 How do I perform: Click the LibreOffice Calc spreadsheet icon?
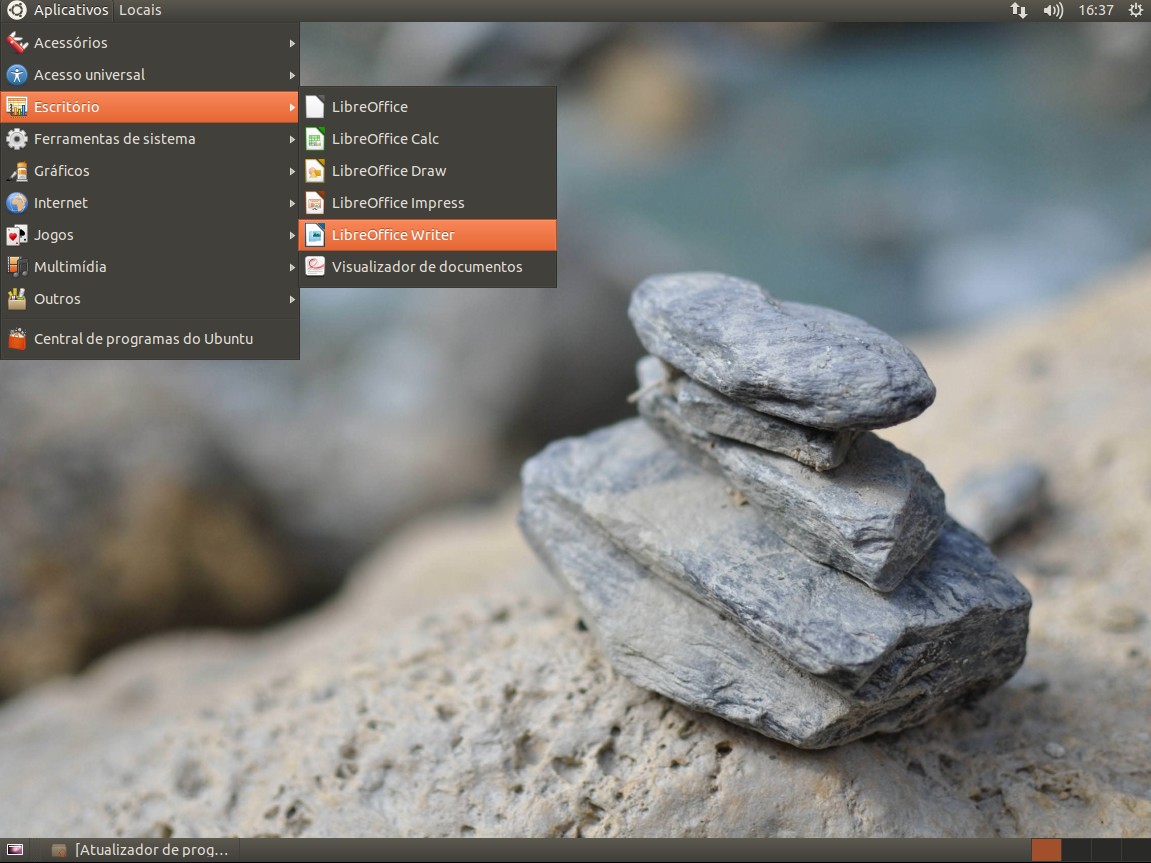315,139
